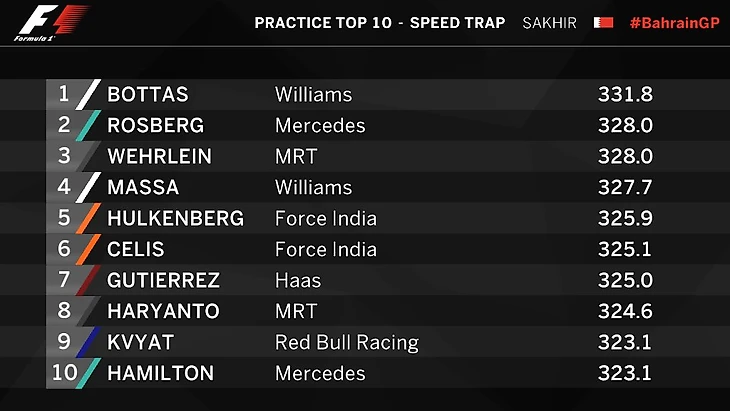Viewport: 730px width, 411px height.
Task: Select driver name Wehrlein
Action: pos(158,157)
